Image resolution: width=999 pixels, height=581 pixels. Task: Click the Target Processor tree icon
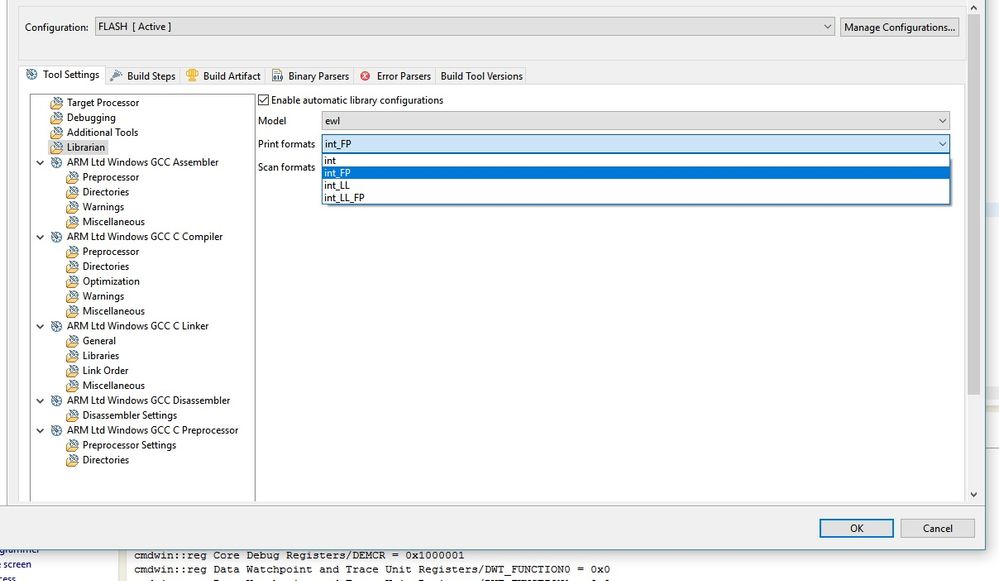(57, 103)
